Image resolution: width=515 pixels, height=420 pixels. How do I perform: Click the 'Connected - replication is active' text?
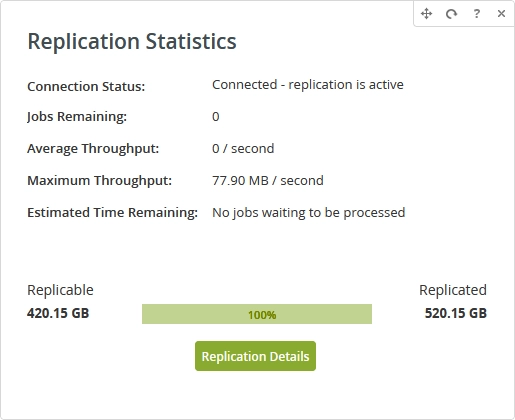coord(308,85)
